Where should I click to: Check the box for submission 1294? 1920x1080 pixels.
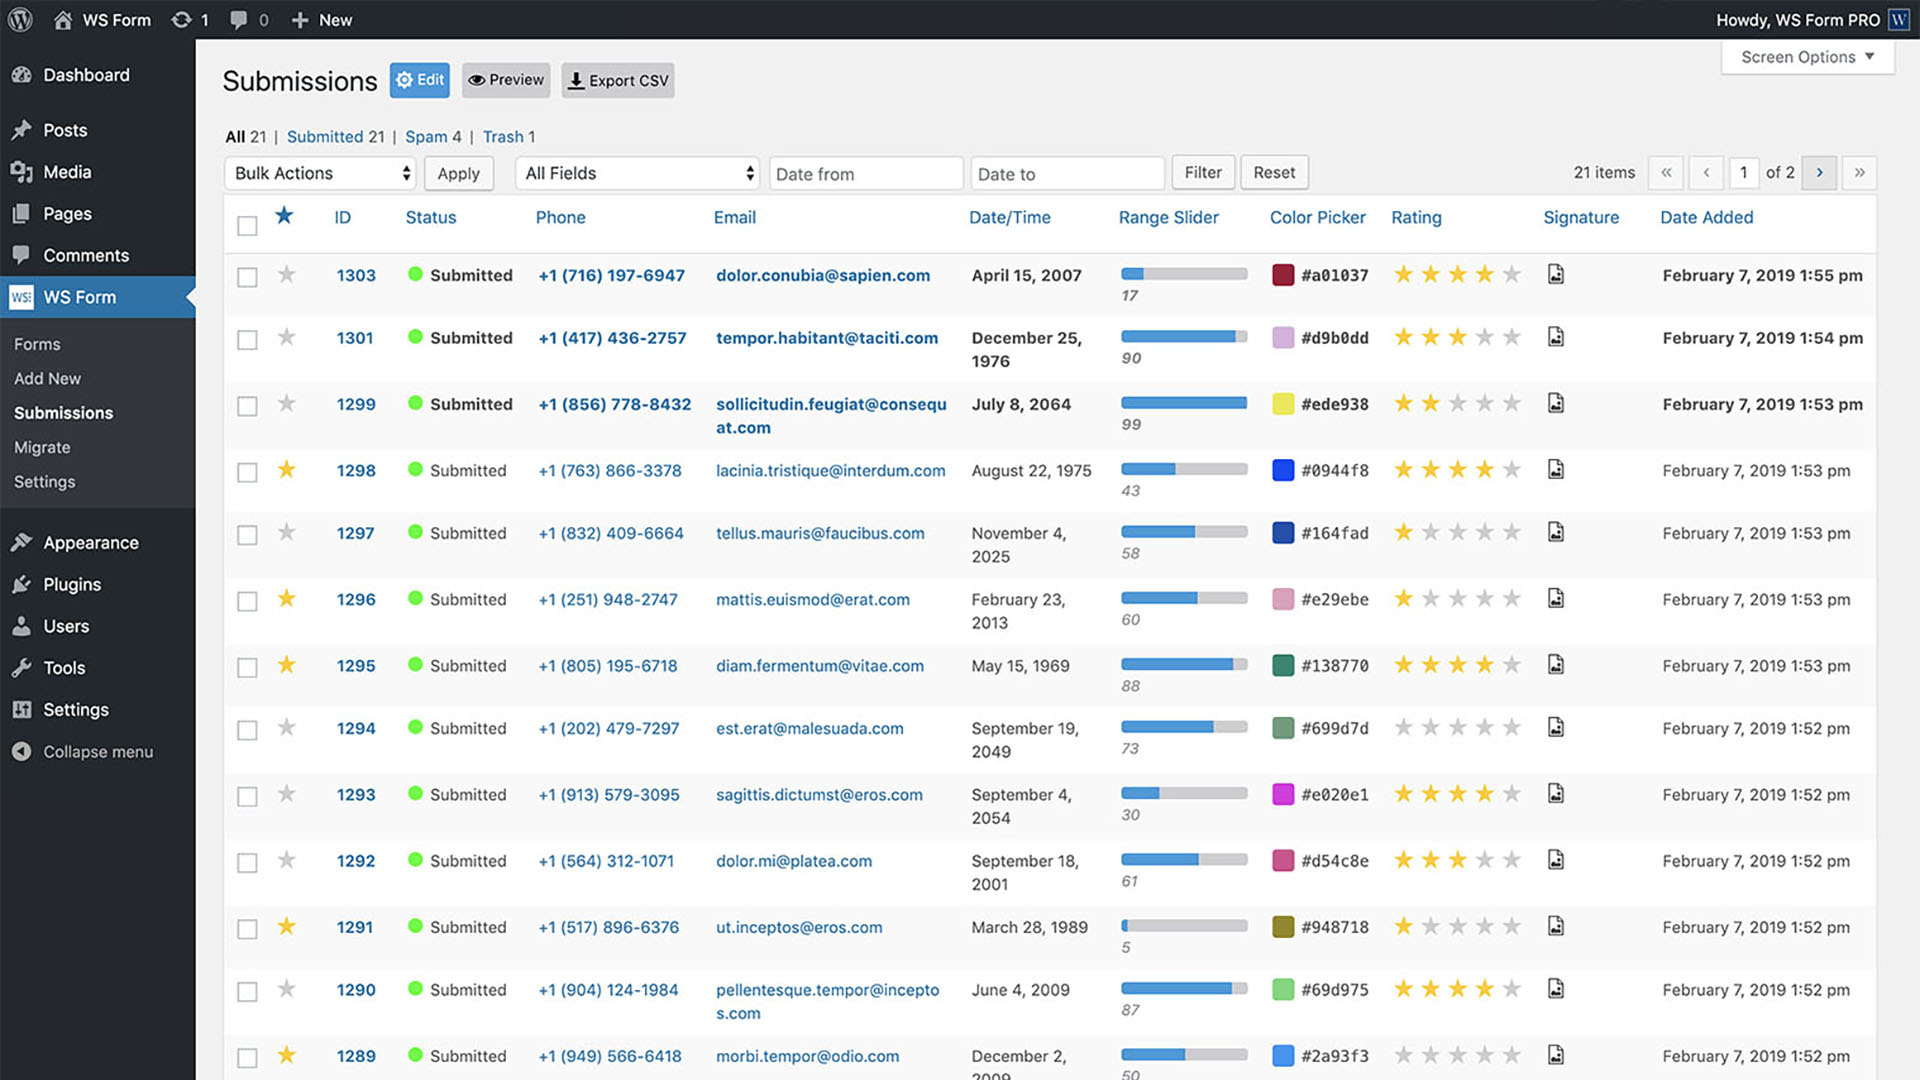coord(247,730)
